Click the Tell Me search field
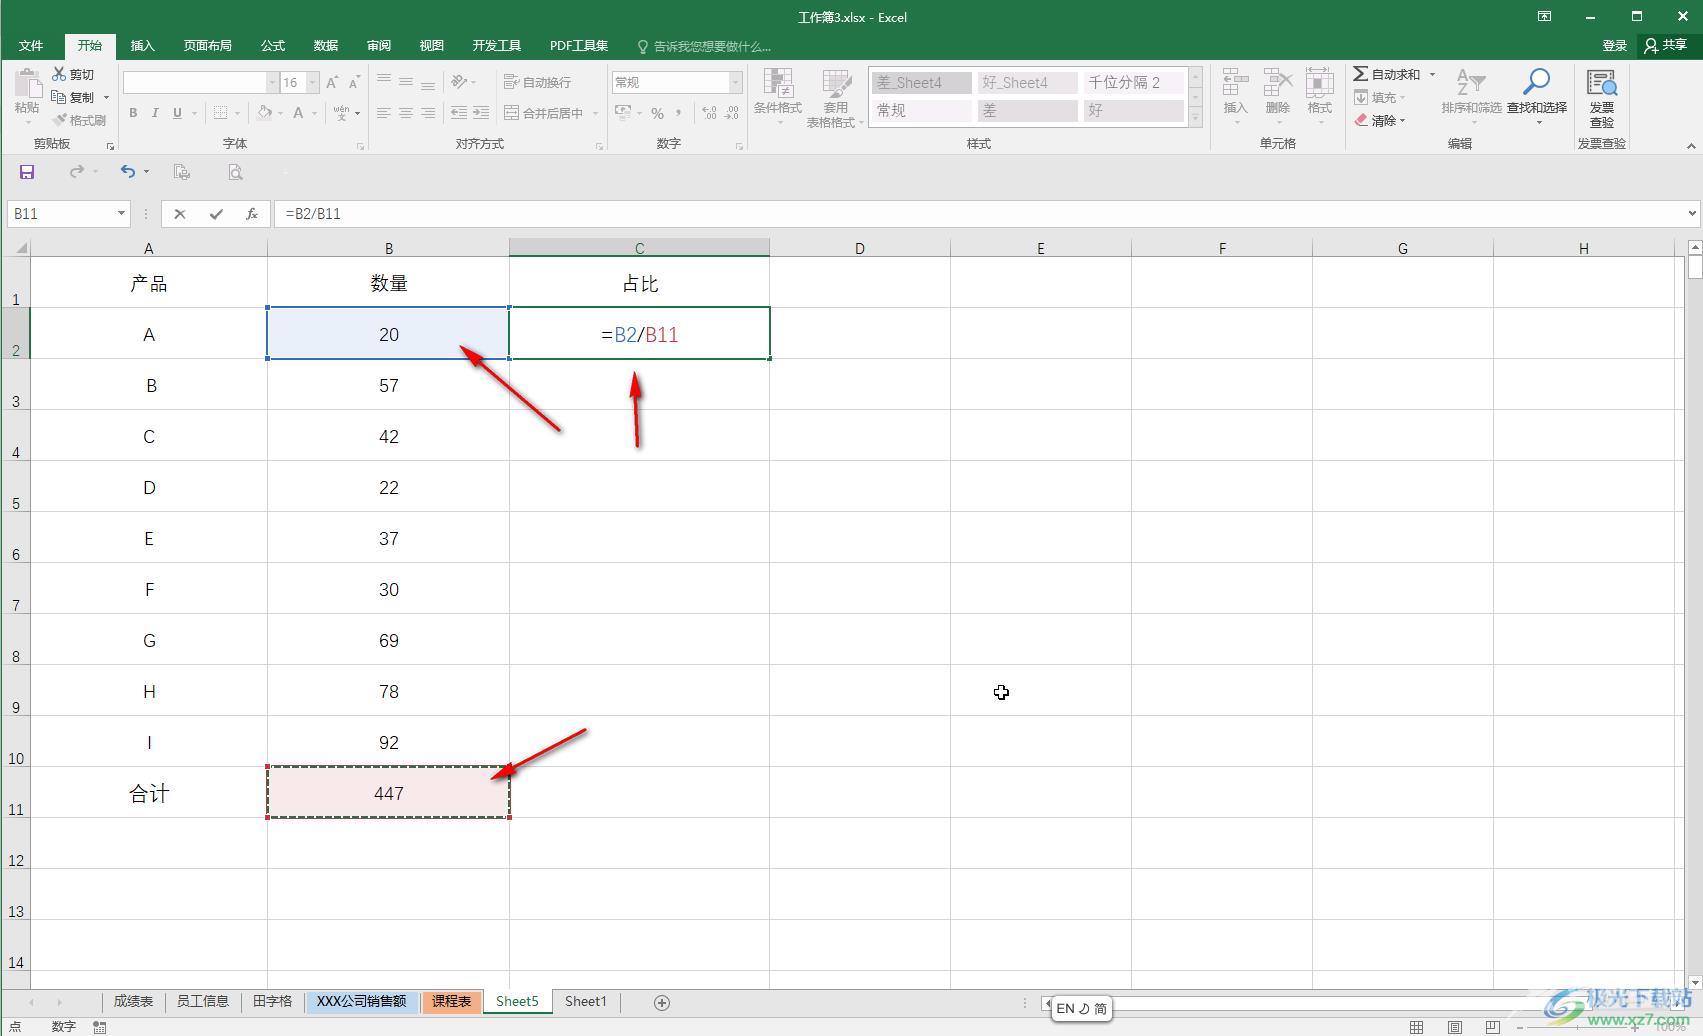The width and height of the screenshot is (1703, 1036). click(x=705, y=46)
